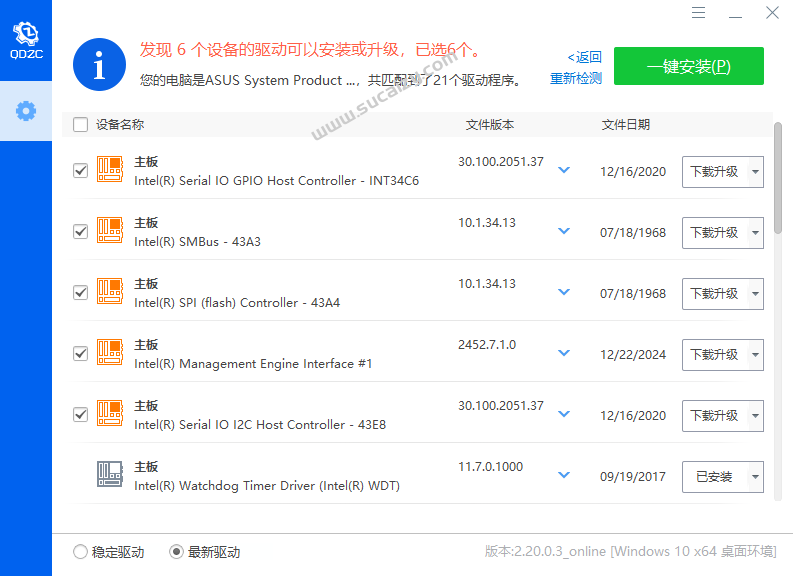
Task: Open settings via the sidebar gear icon
Action: (25, 111)
